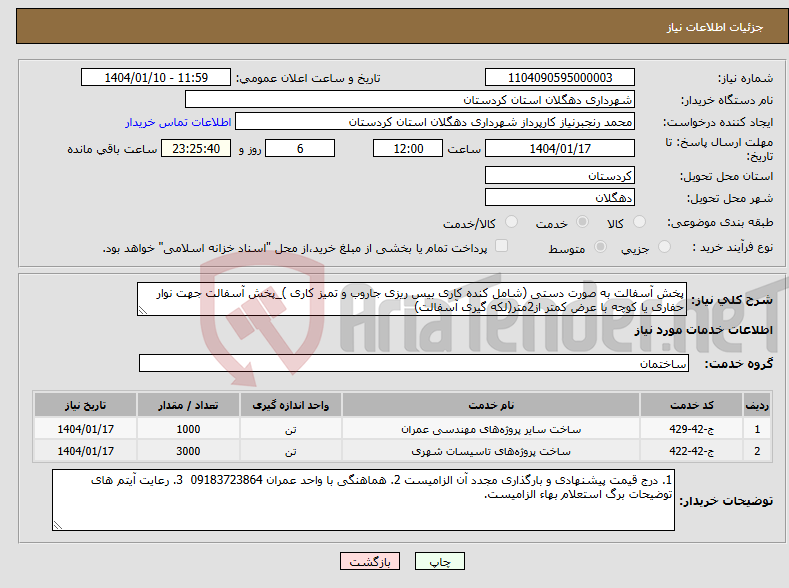Click the delivery city field دهگلان
Viewport: 789px width, 588px height.
click(x=560, y=197)
